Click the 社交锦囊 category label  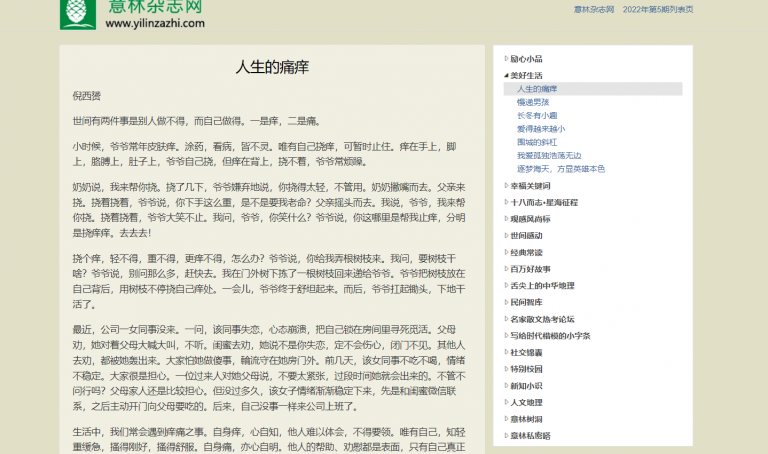pos(526,352)
